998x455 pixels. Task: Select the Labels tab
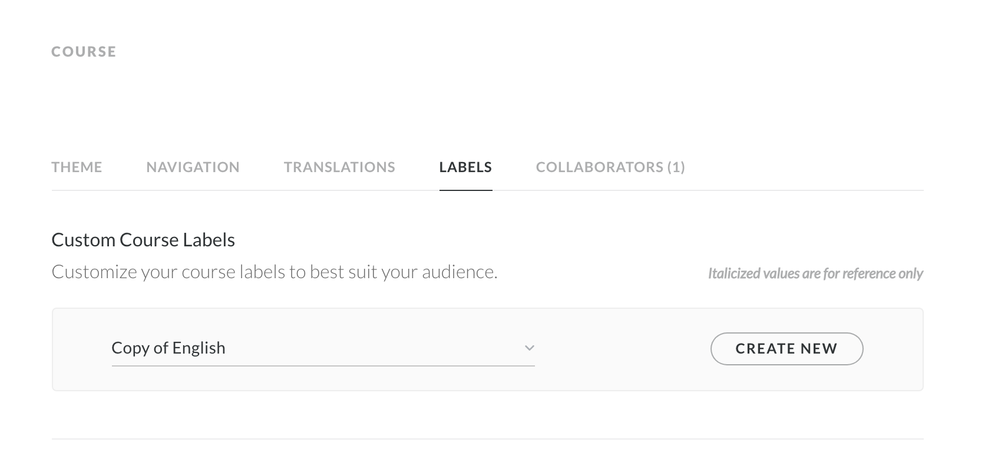pyautogui.click(x=465, y=167)
